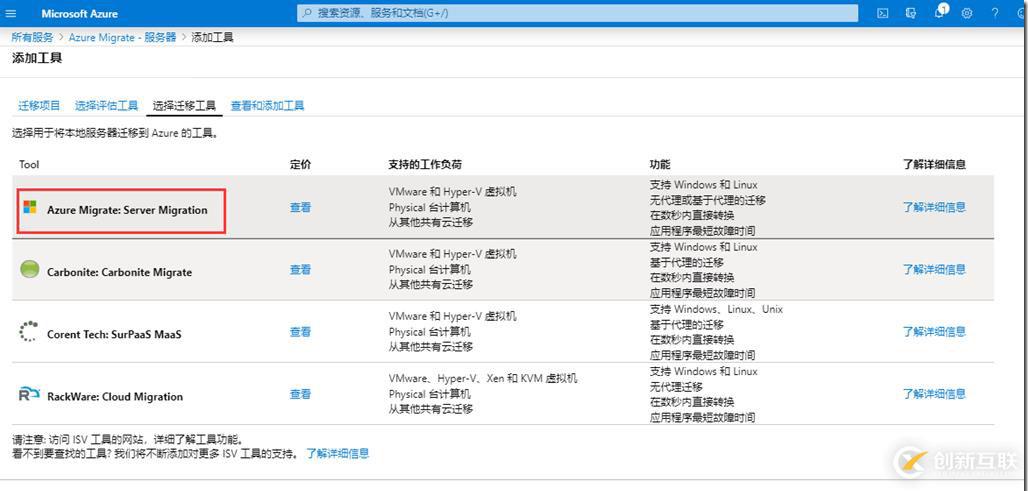The image size is (1028, 491).
Task: Click 无代理迁移 text in RackWare row
Action: (x=676, y=387)
